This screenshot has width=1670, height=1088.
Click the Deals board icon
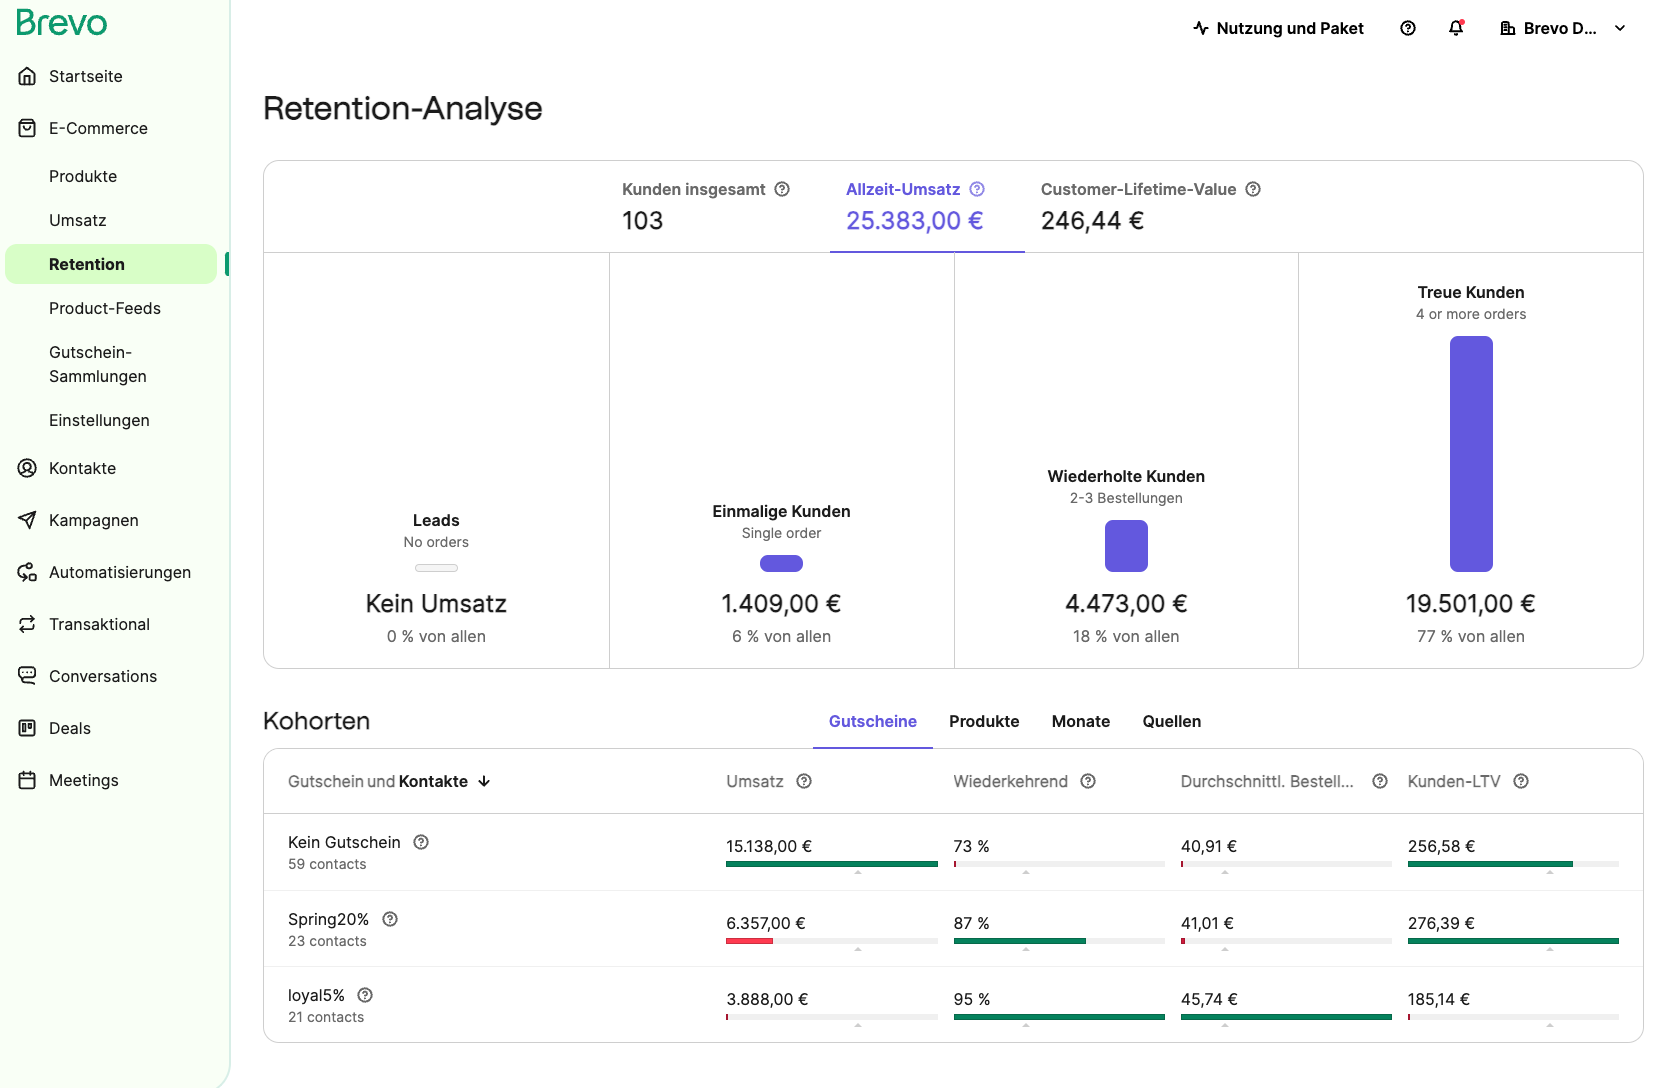(28, 728)
